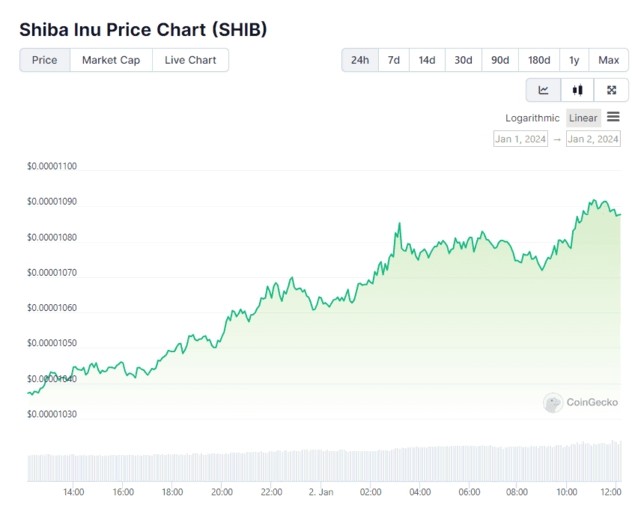Set chart range to 30d
This screenshot has width=644, height=508.
[x=463, y=60]
